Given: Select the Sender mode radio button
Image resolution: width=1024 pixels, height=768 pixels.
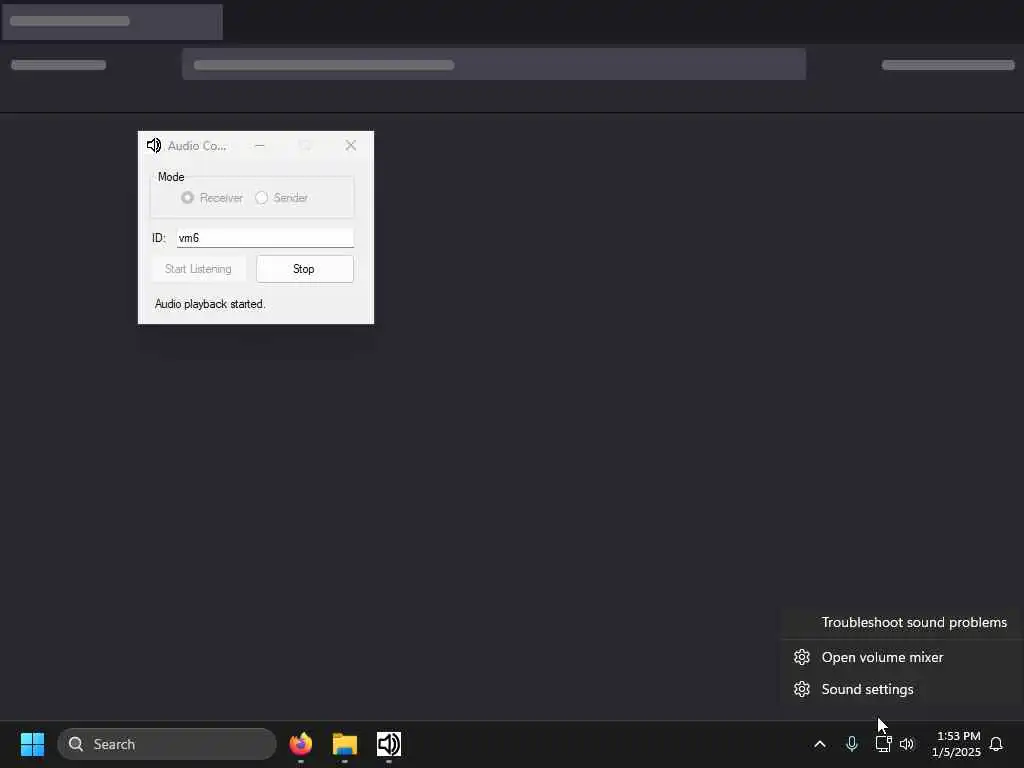Looking at the screenshot, I should 262,198.
